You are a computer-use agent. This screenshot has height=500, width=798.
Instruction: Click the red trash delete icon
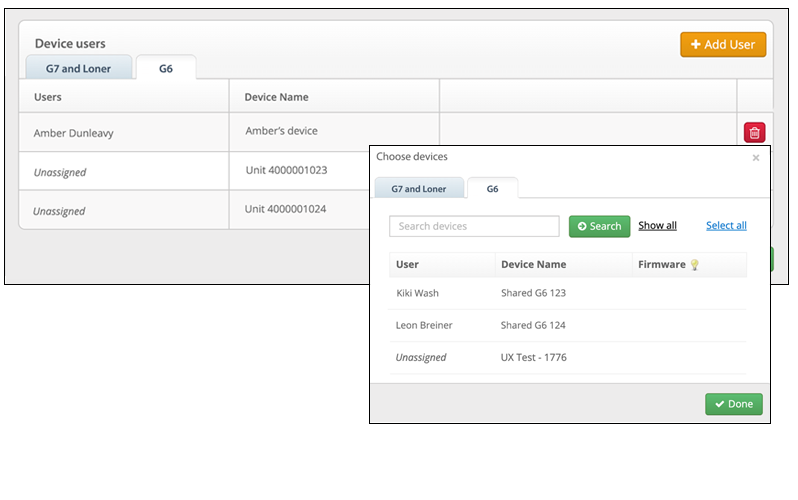[754, 132]
